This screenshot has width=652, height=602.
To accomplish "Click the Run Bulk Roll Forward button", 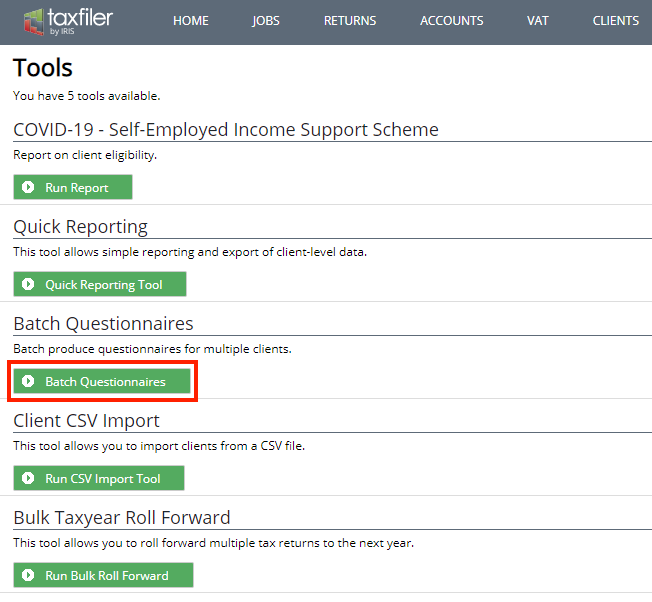I will pos(103,575).
